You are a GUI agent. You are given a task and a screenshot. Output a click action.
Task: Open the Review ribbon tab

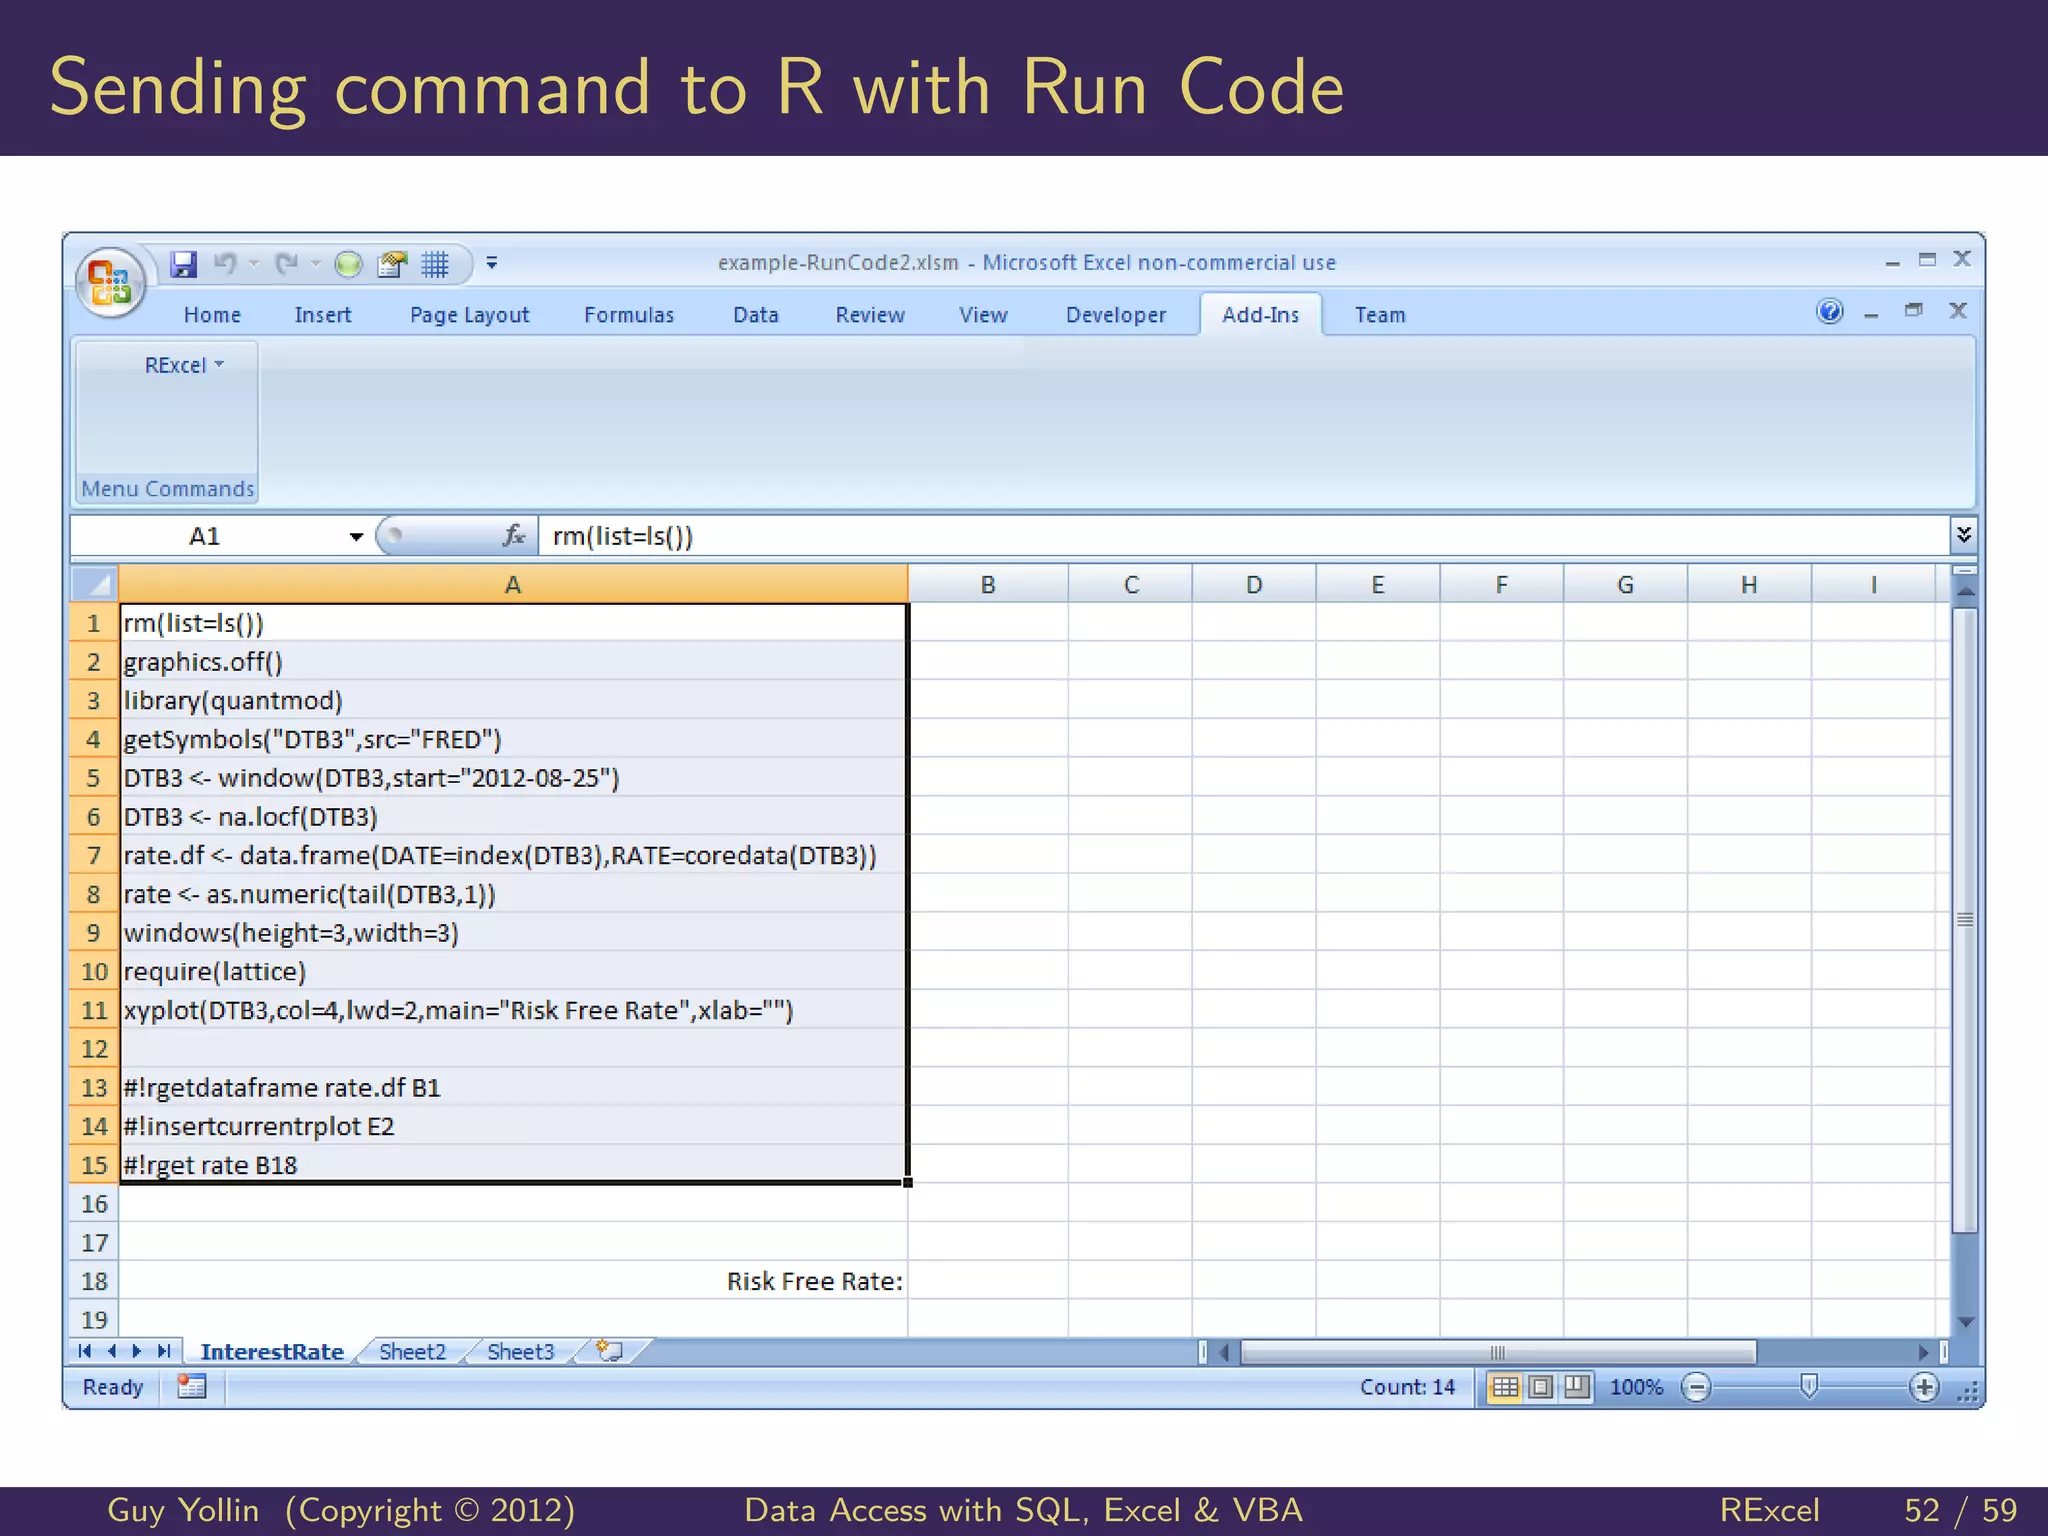[869, 315]
